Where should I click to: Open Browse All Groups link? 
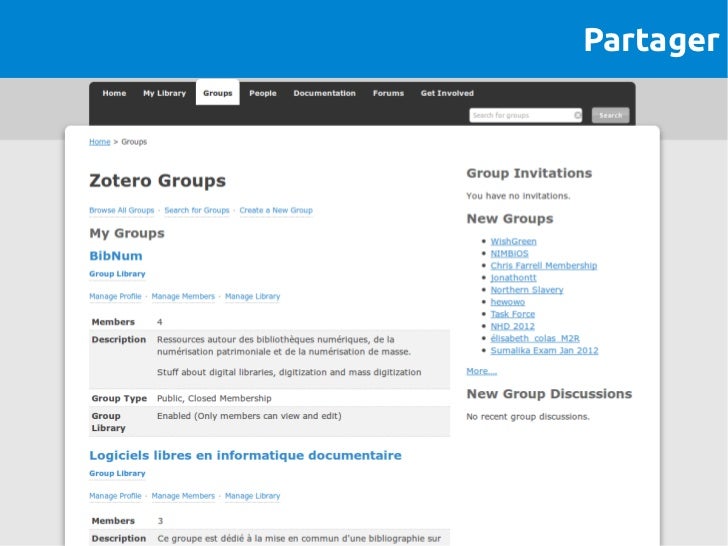(x=122, y=210)
